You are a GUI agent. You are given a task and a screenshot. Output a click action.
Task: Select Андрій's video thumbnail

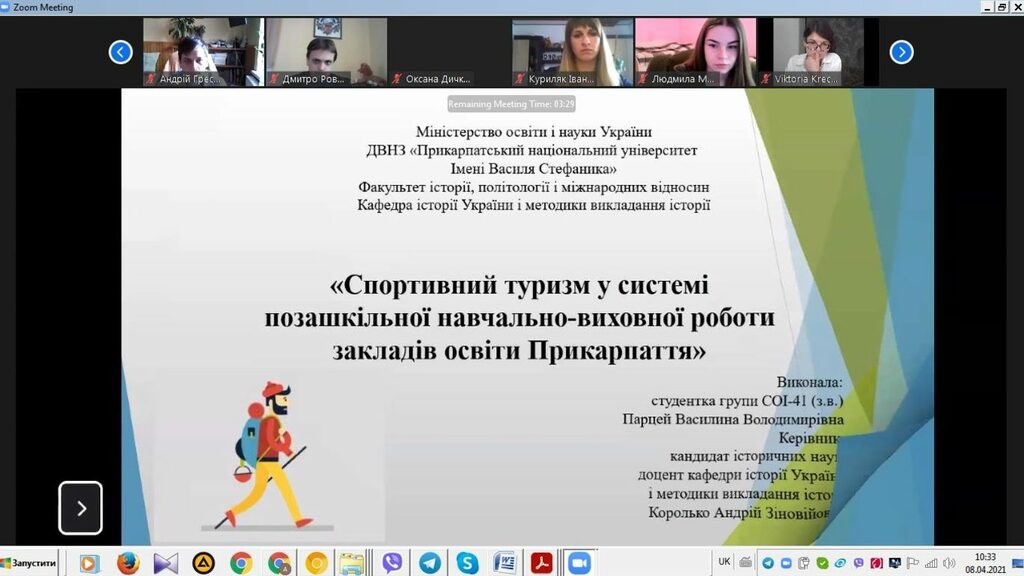(x=203, y=52)
